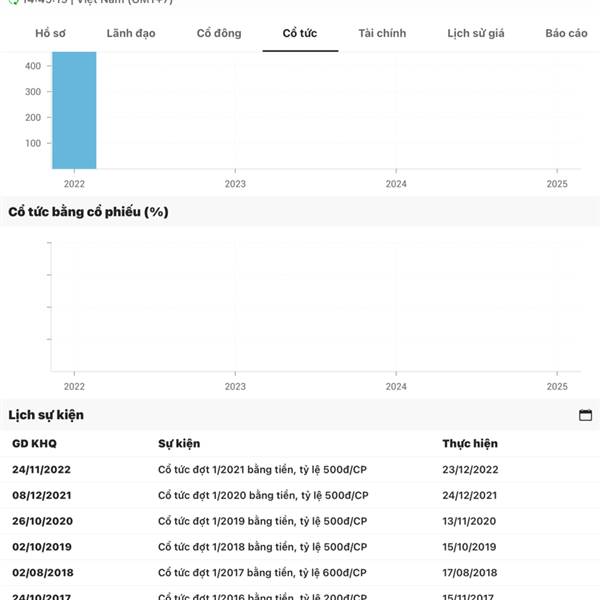Open the calendar icon in Lịch sự kiện
This screenshot has height=600, width=600.
click(x=585, y=415)
